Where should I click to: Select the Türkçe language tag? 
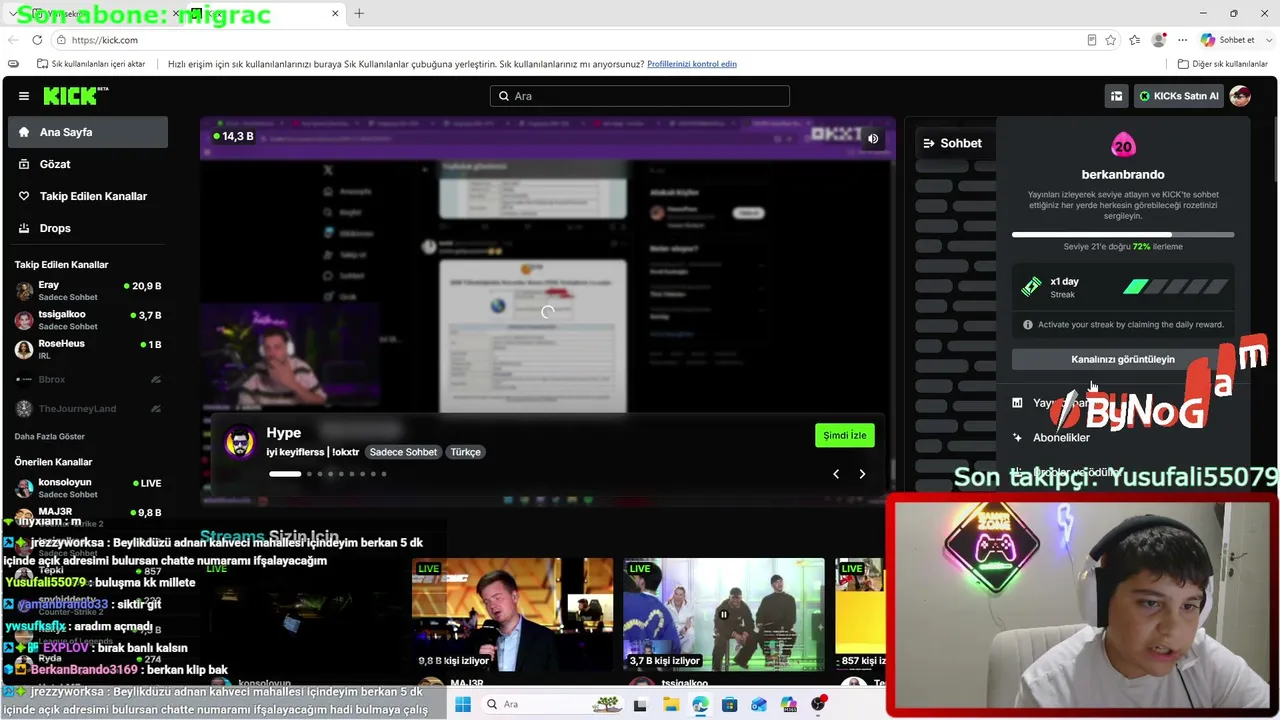pos(466,452)
